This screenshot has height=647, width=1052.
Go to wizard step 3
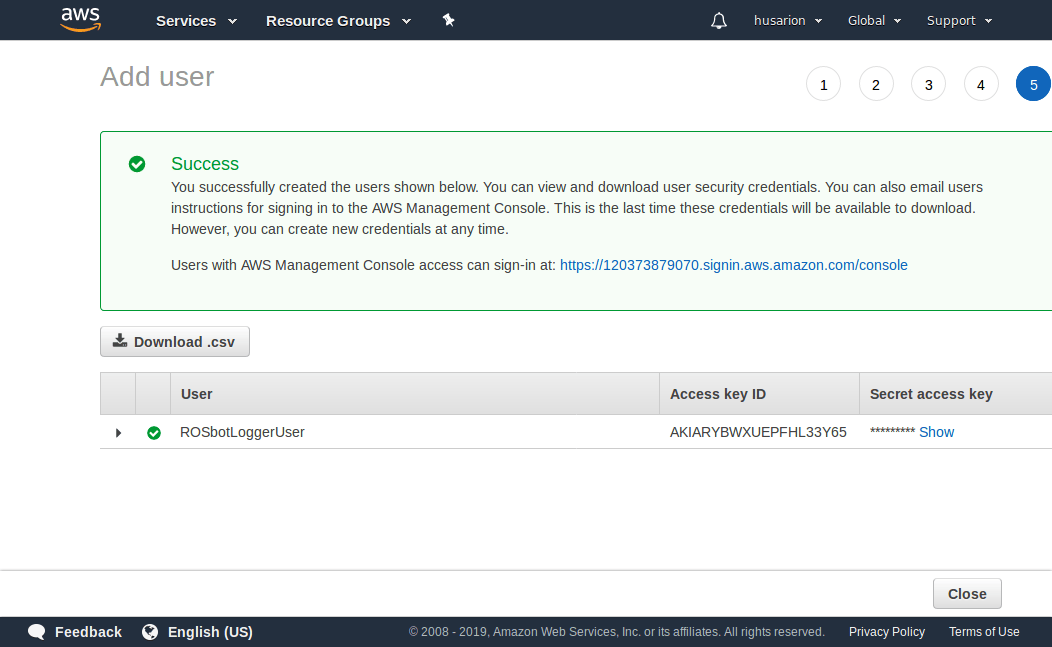pos(929,84)
